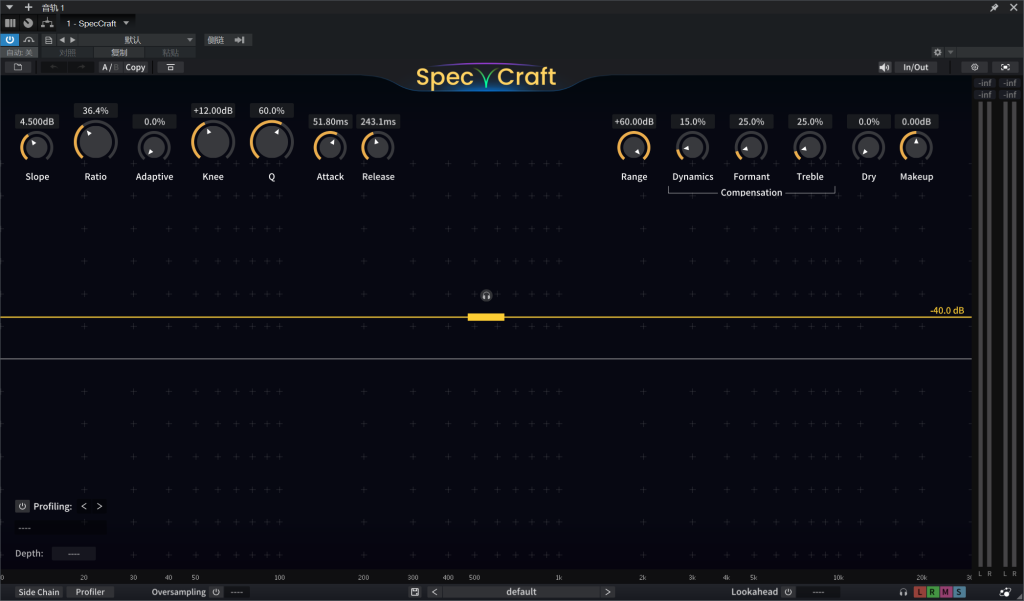Select previous profiling with left chevron
Viewport: 1024px width, 601px height.
84,506
